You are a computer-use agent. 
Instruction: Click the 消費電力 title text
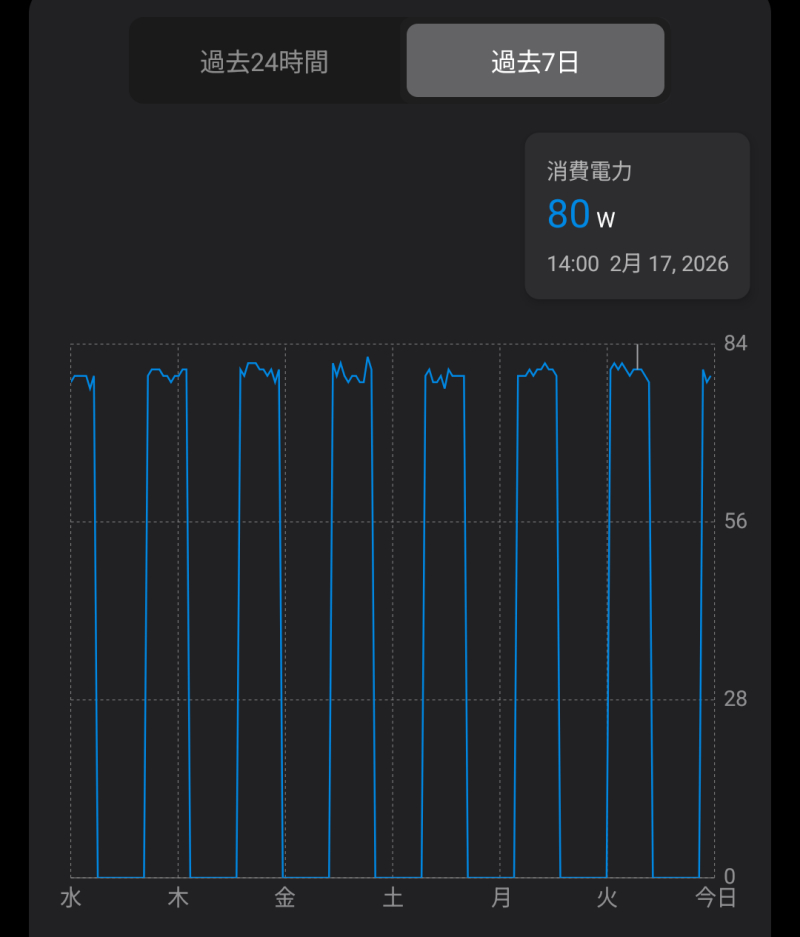tap(589, 172)
